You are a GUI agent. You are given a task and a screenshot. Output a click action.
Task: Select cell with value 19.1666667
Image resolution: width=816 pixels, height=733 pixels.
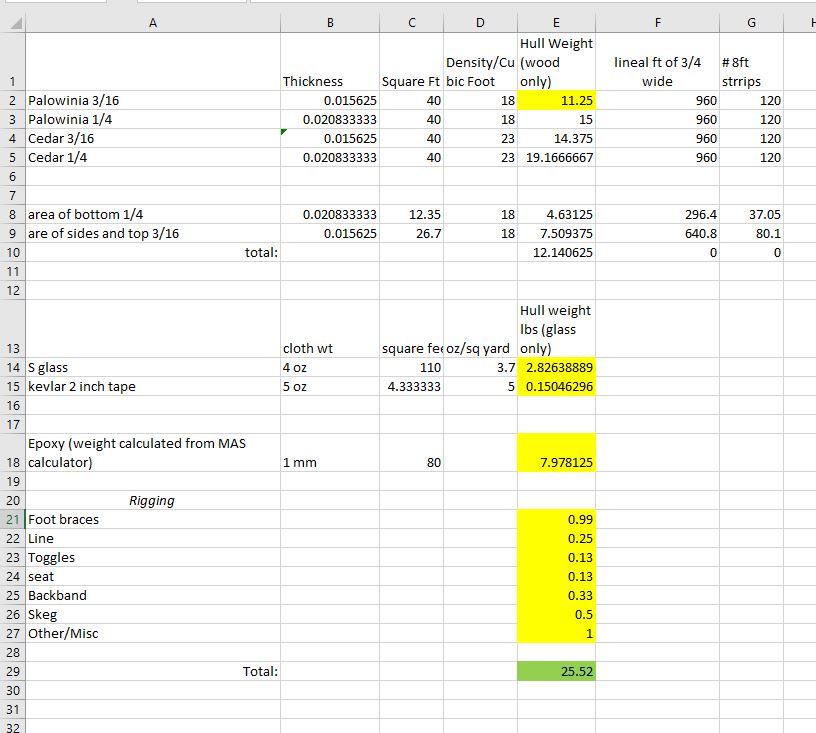pos(556,157)
